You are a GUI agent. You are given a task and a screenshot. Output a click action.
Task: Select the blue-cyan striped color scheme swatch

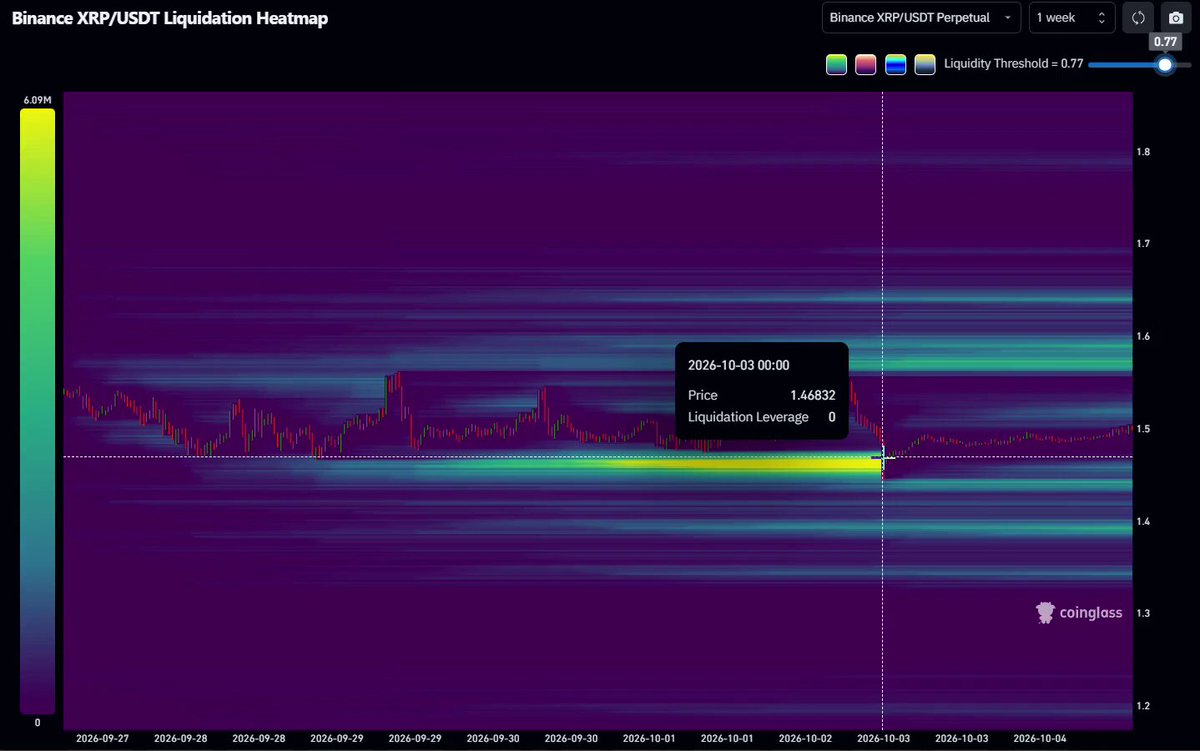(896, 64)
